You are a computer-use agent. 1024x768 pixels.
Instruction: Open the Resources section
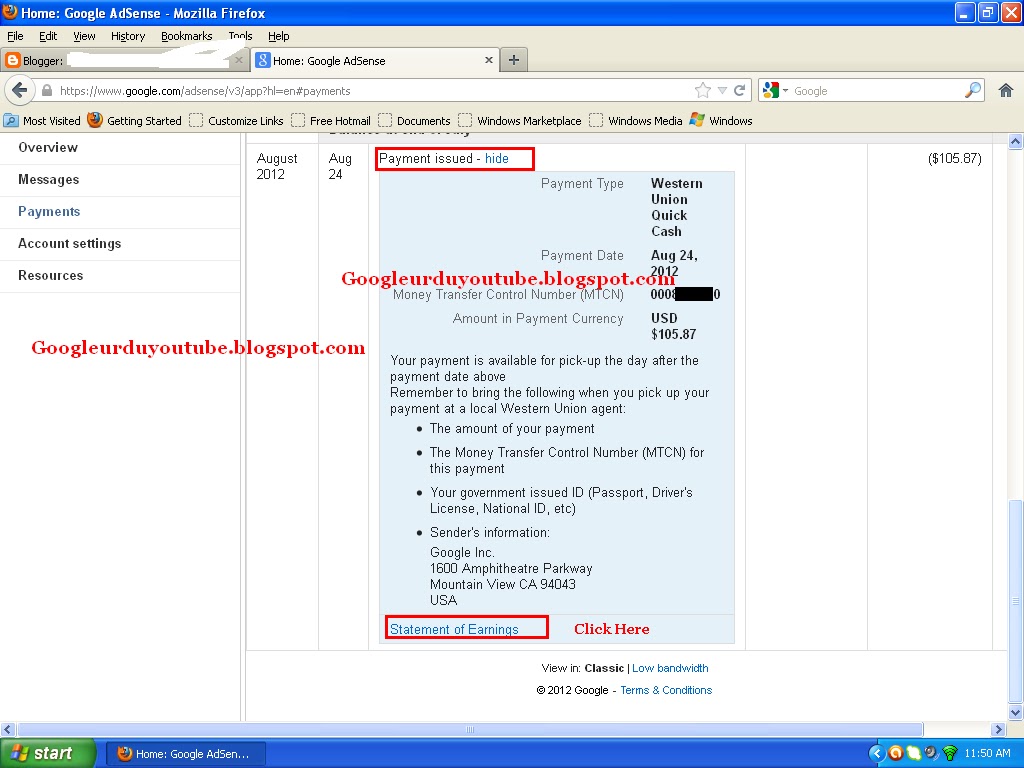pyautogui.click(x=50, y=276)
